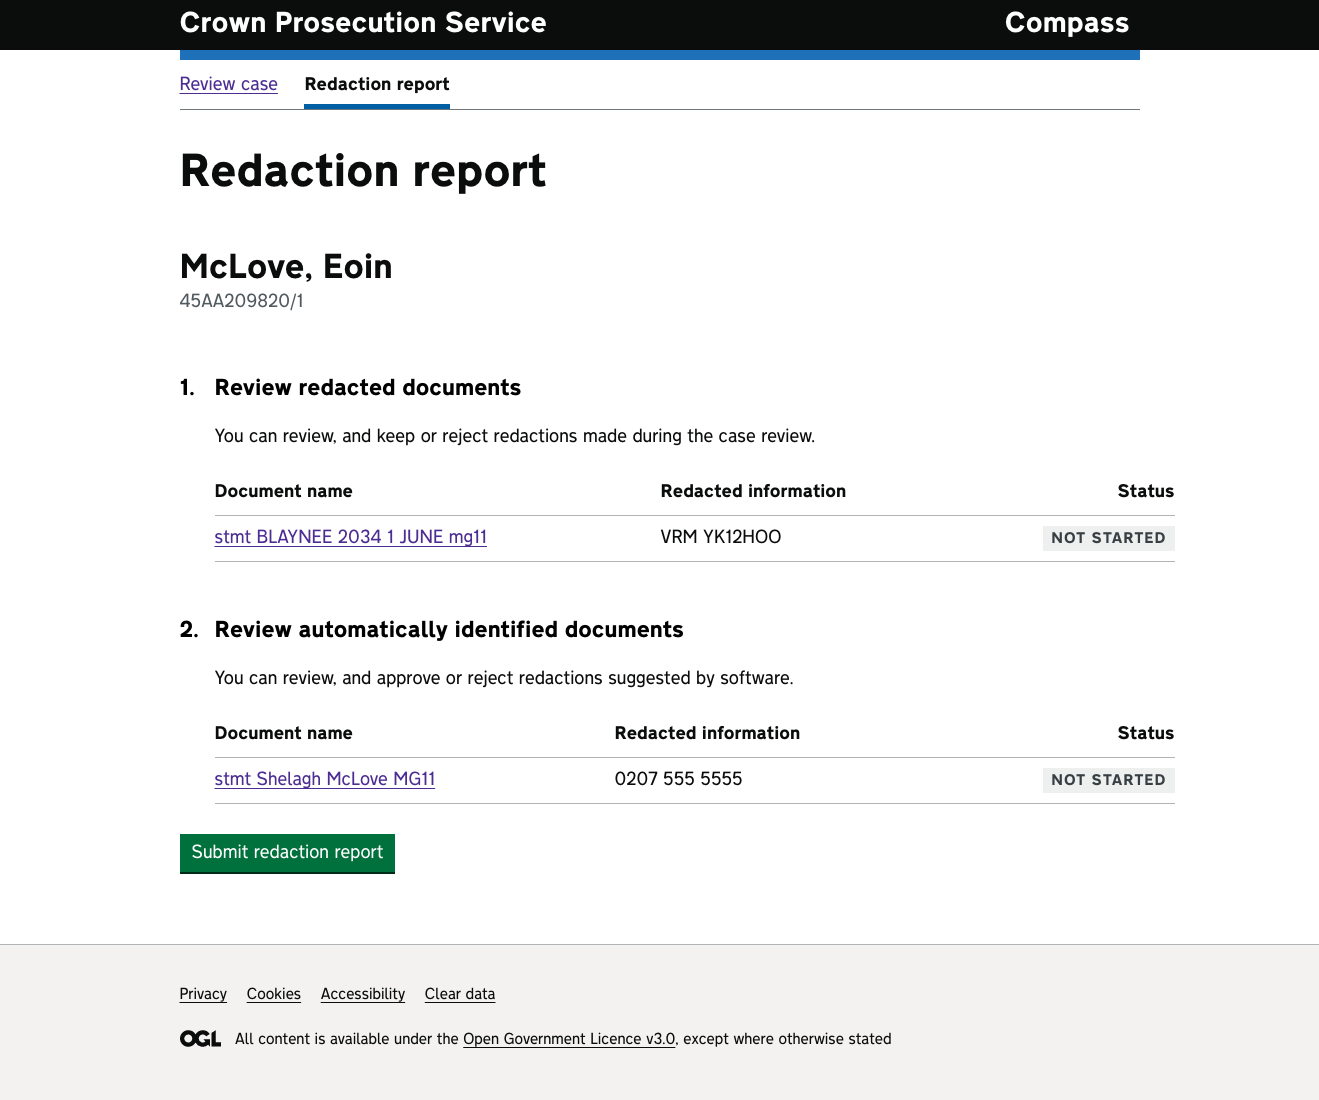Viewport: 1319px width, 1100px height.
Task: Click the Review automatically identified documents heading
Action: [449, 630]
